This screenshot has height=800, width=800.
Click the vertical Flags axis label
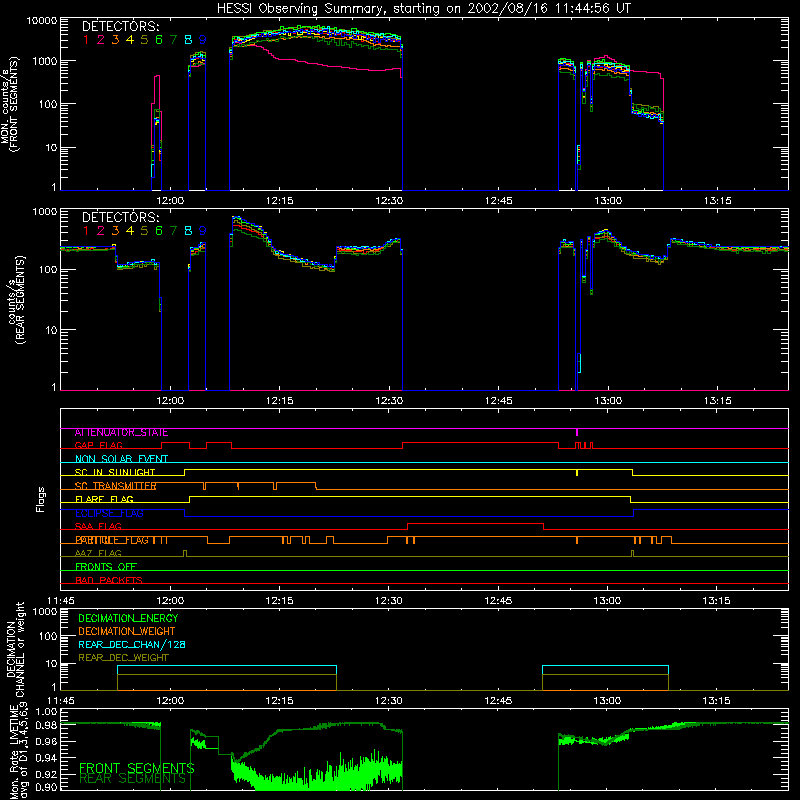(41, 499)
